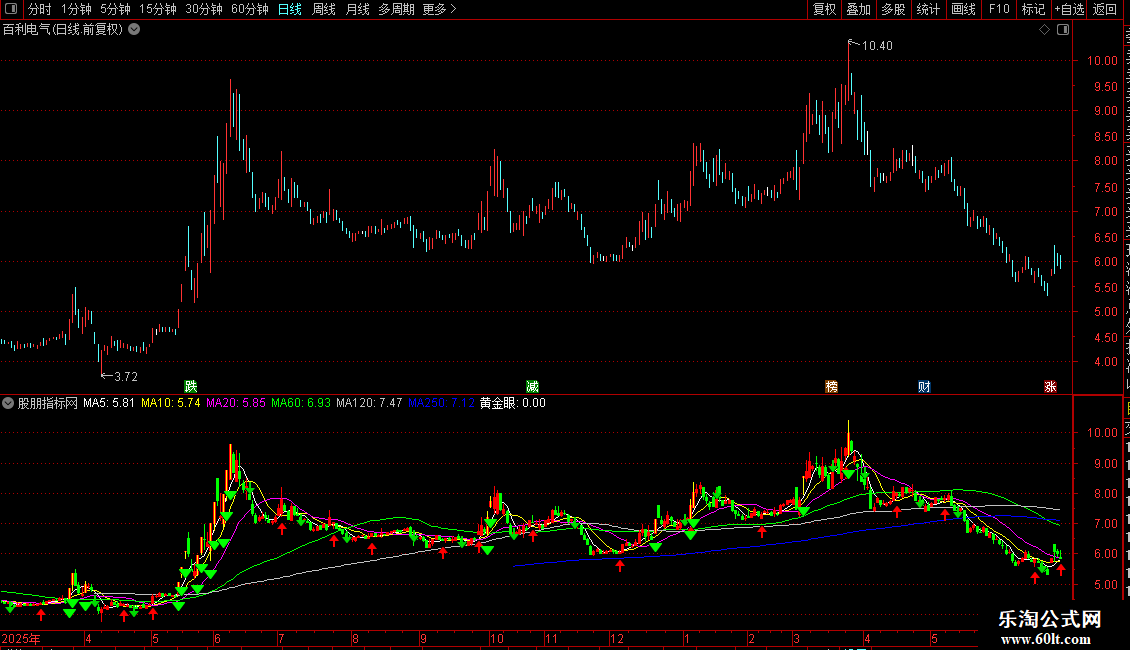1130x650 pixels.
Task: Select the 30分钟 period
Action: [x=204, y=9]
